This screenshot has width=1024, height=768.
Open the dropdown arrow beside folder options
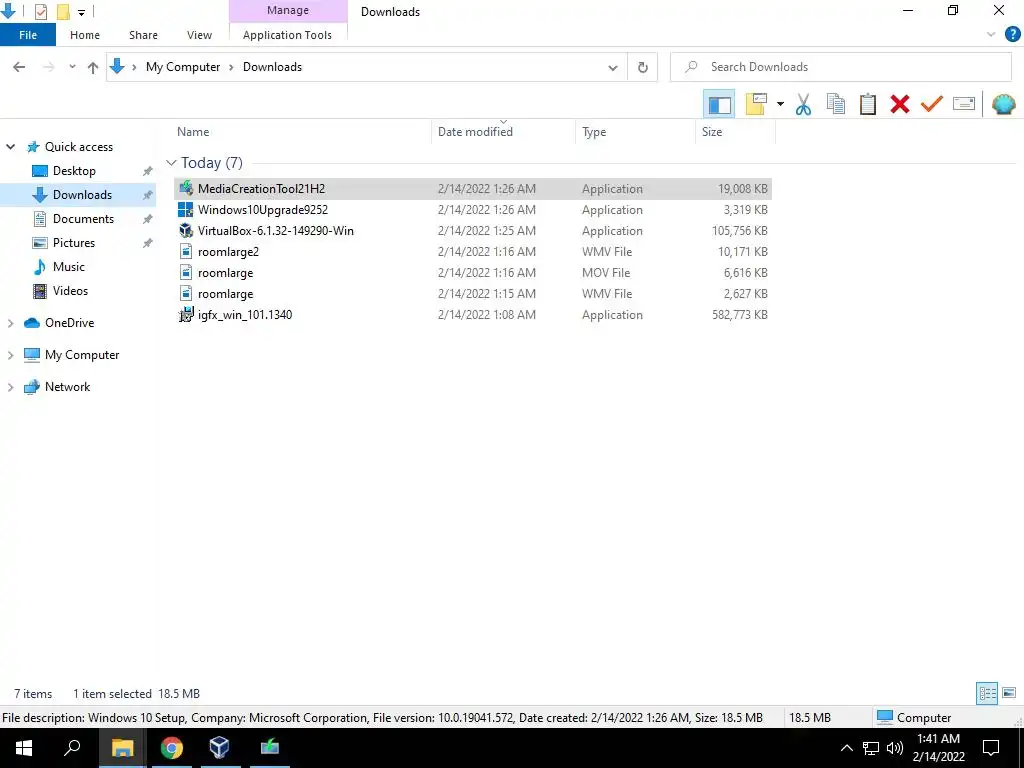tap(780, 104)
